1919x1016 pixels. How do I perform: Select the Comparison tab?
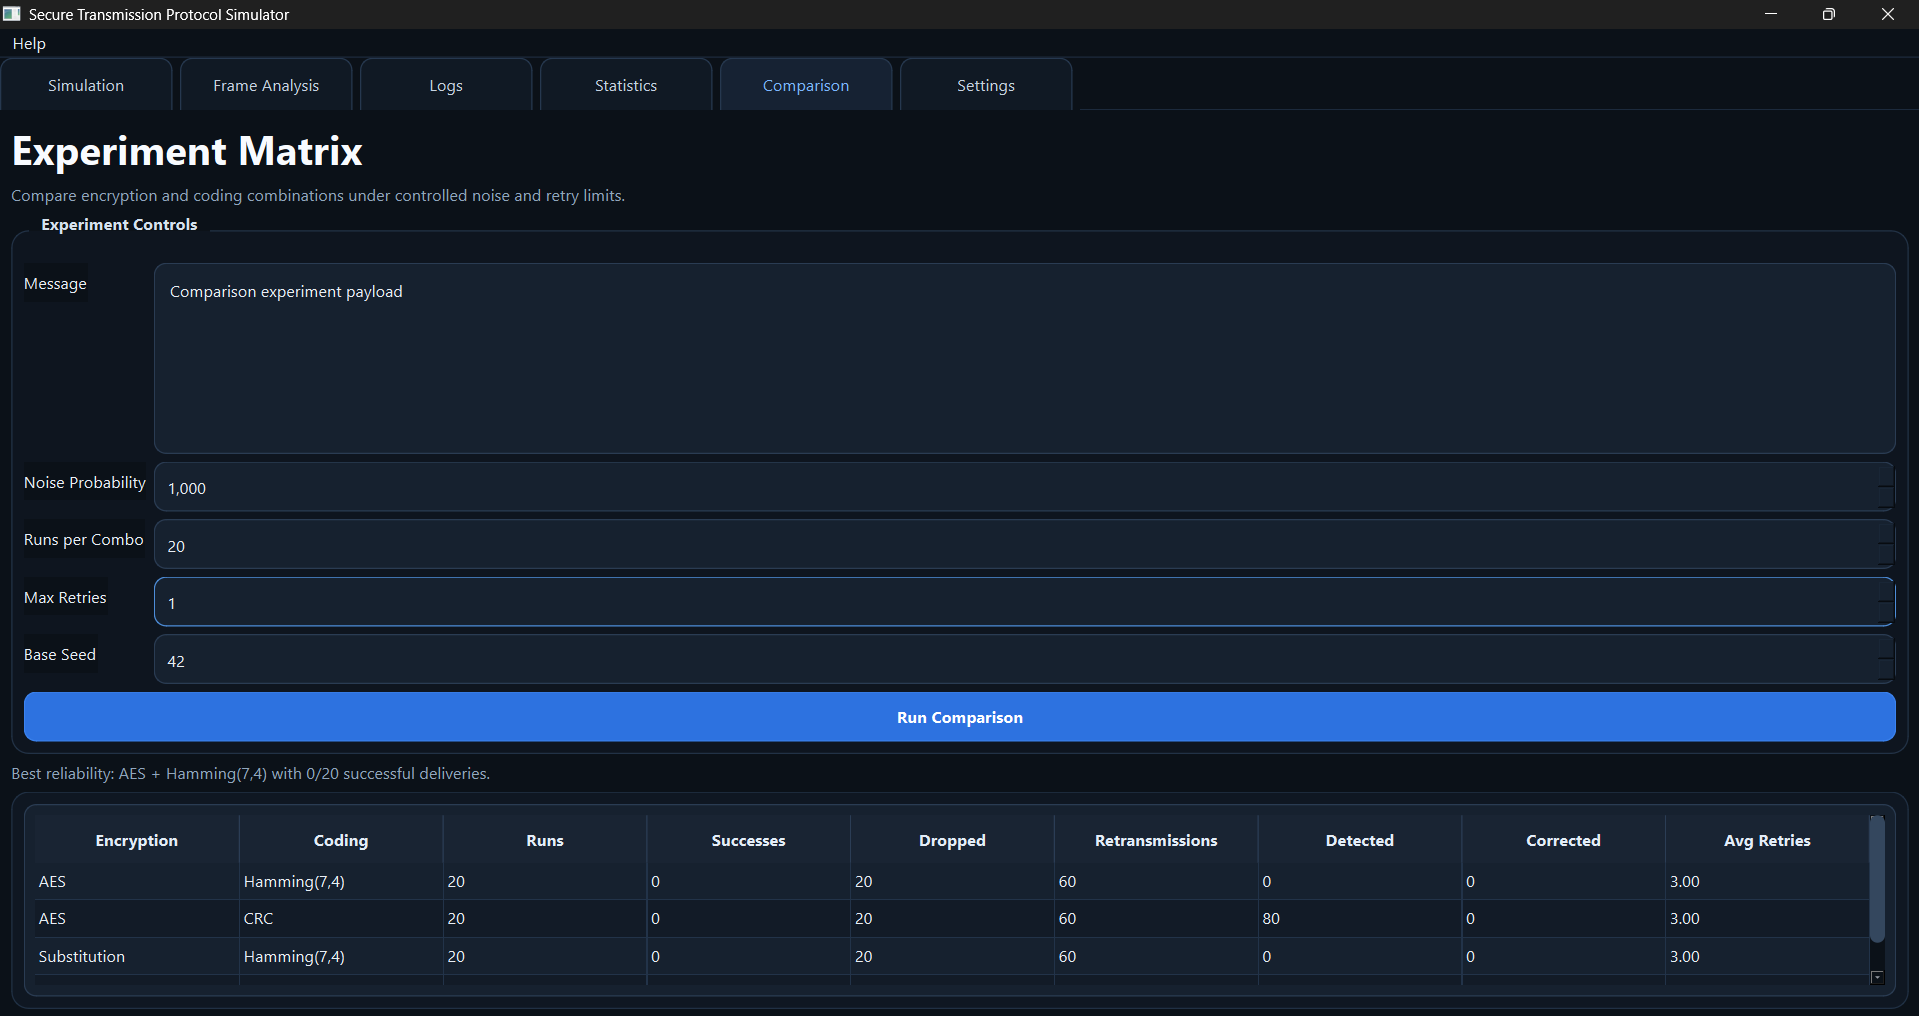click(806, 85)
